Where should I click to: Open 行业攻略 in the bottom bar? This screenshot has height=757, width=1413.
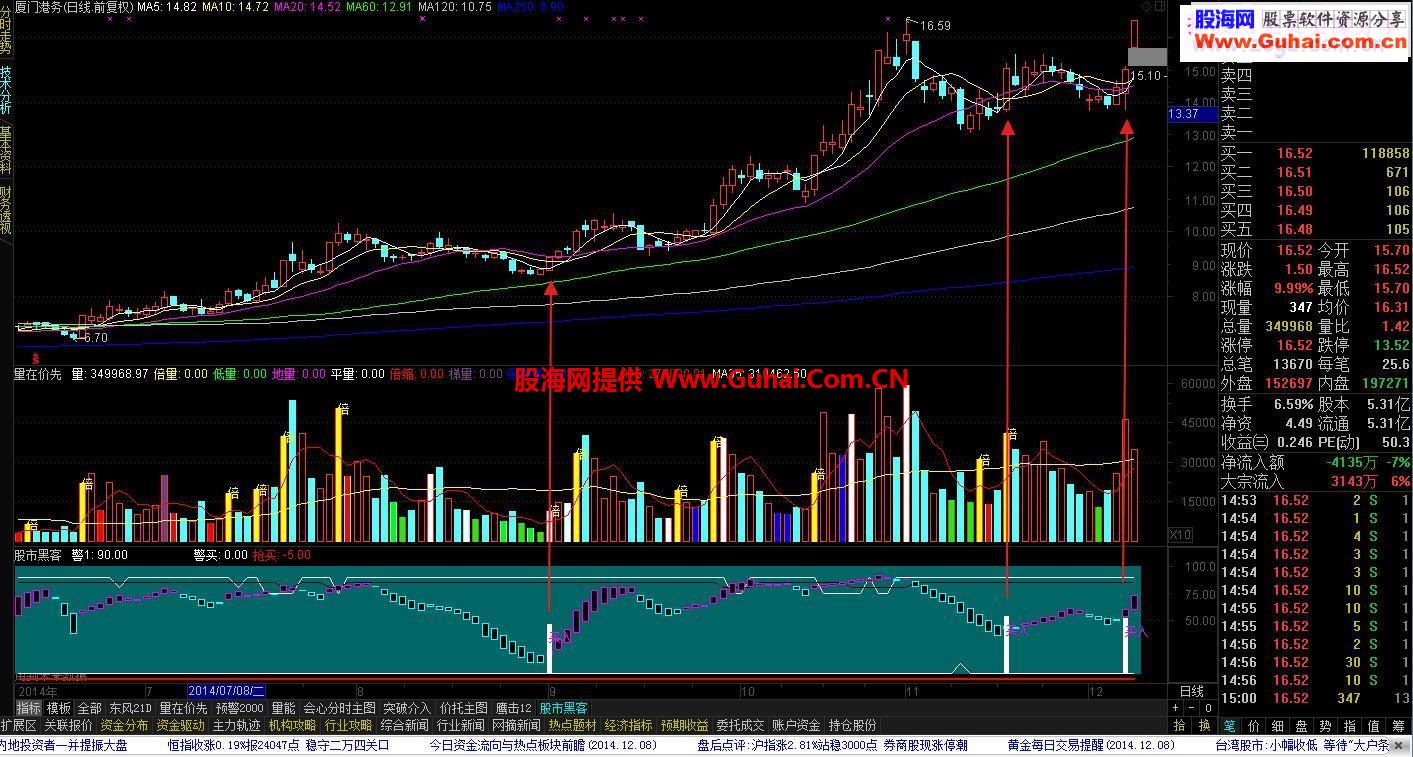pos(349,725)
